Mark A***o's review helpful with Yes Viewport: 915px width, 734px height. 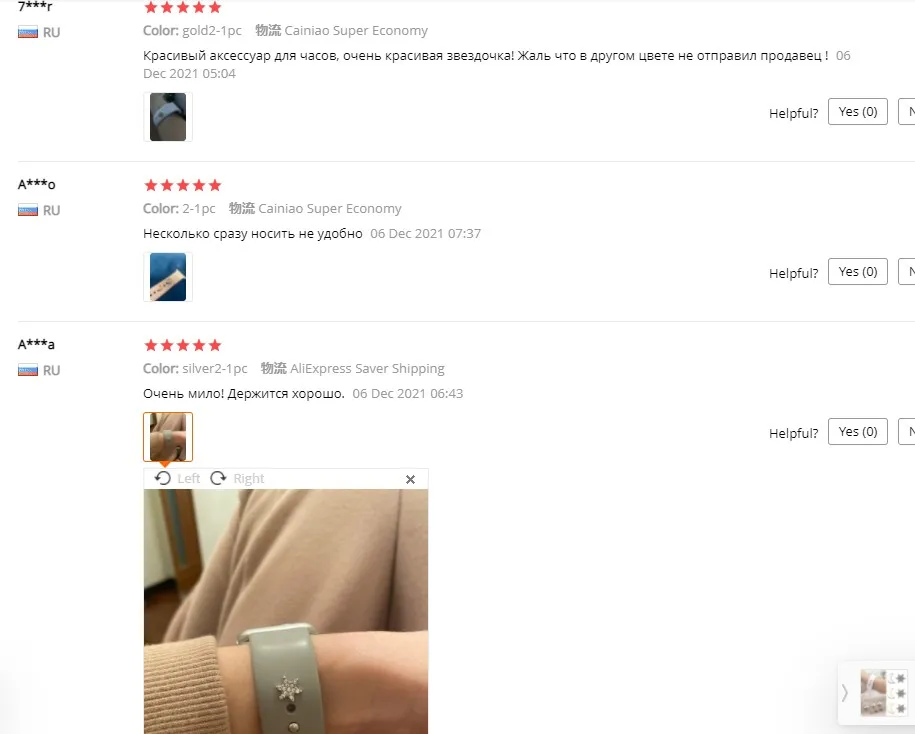pos(858,271)
